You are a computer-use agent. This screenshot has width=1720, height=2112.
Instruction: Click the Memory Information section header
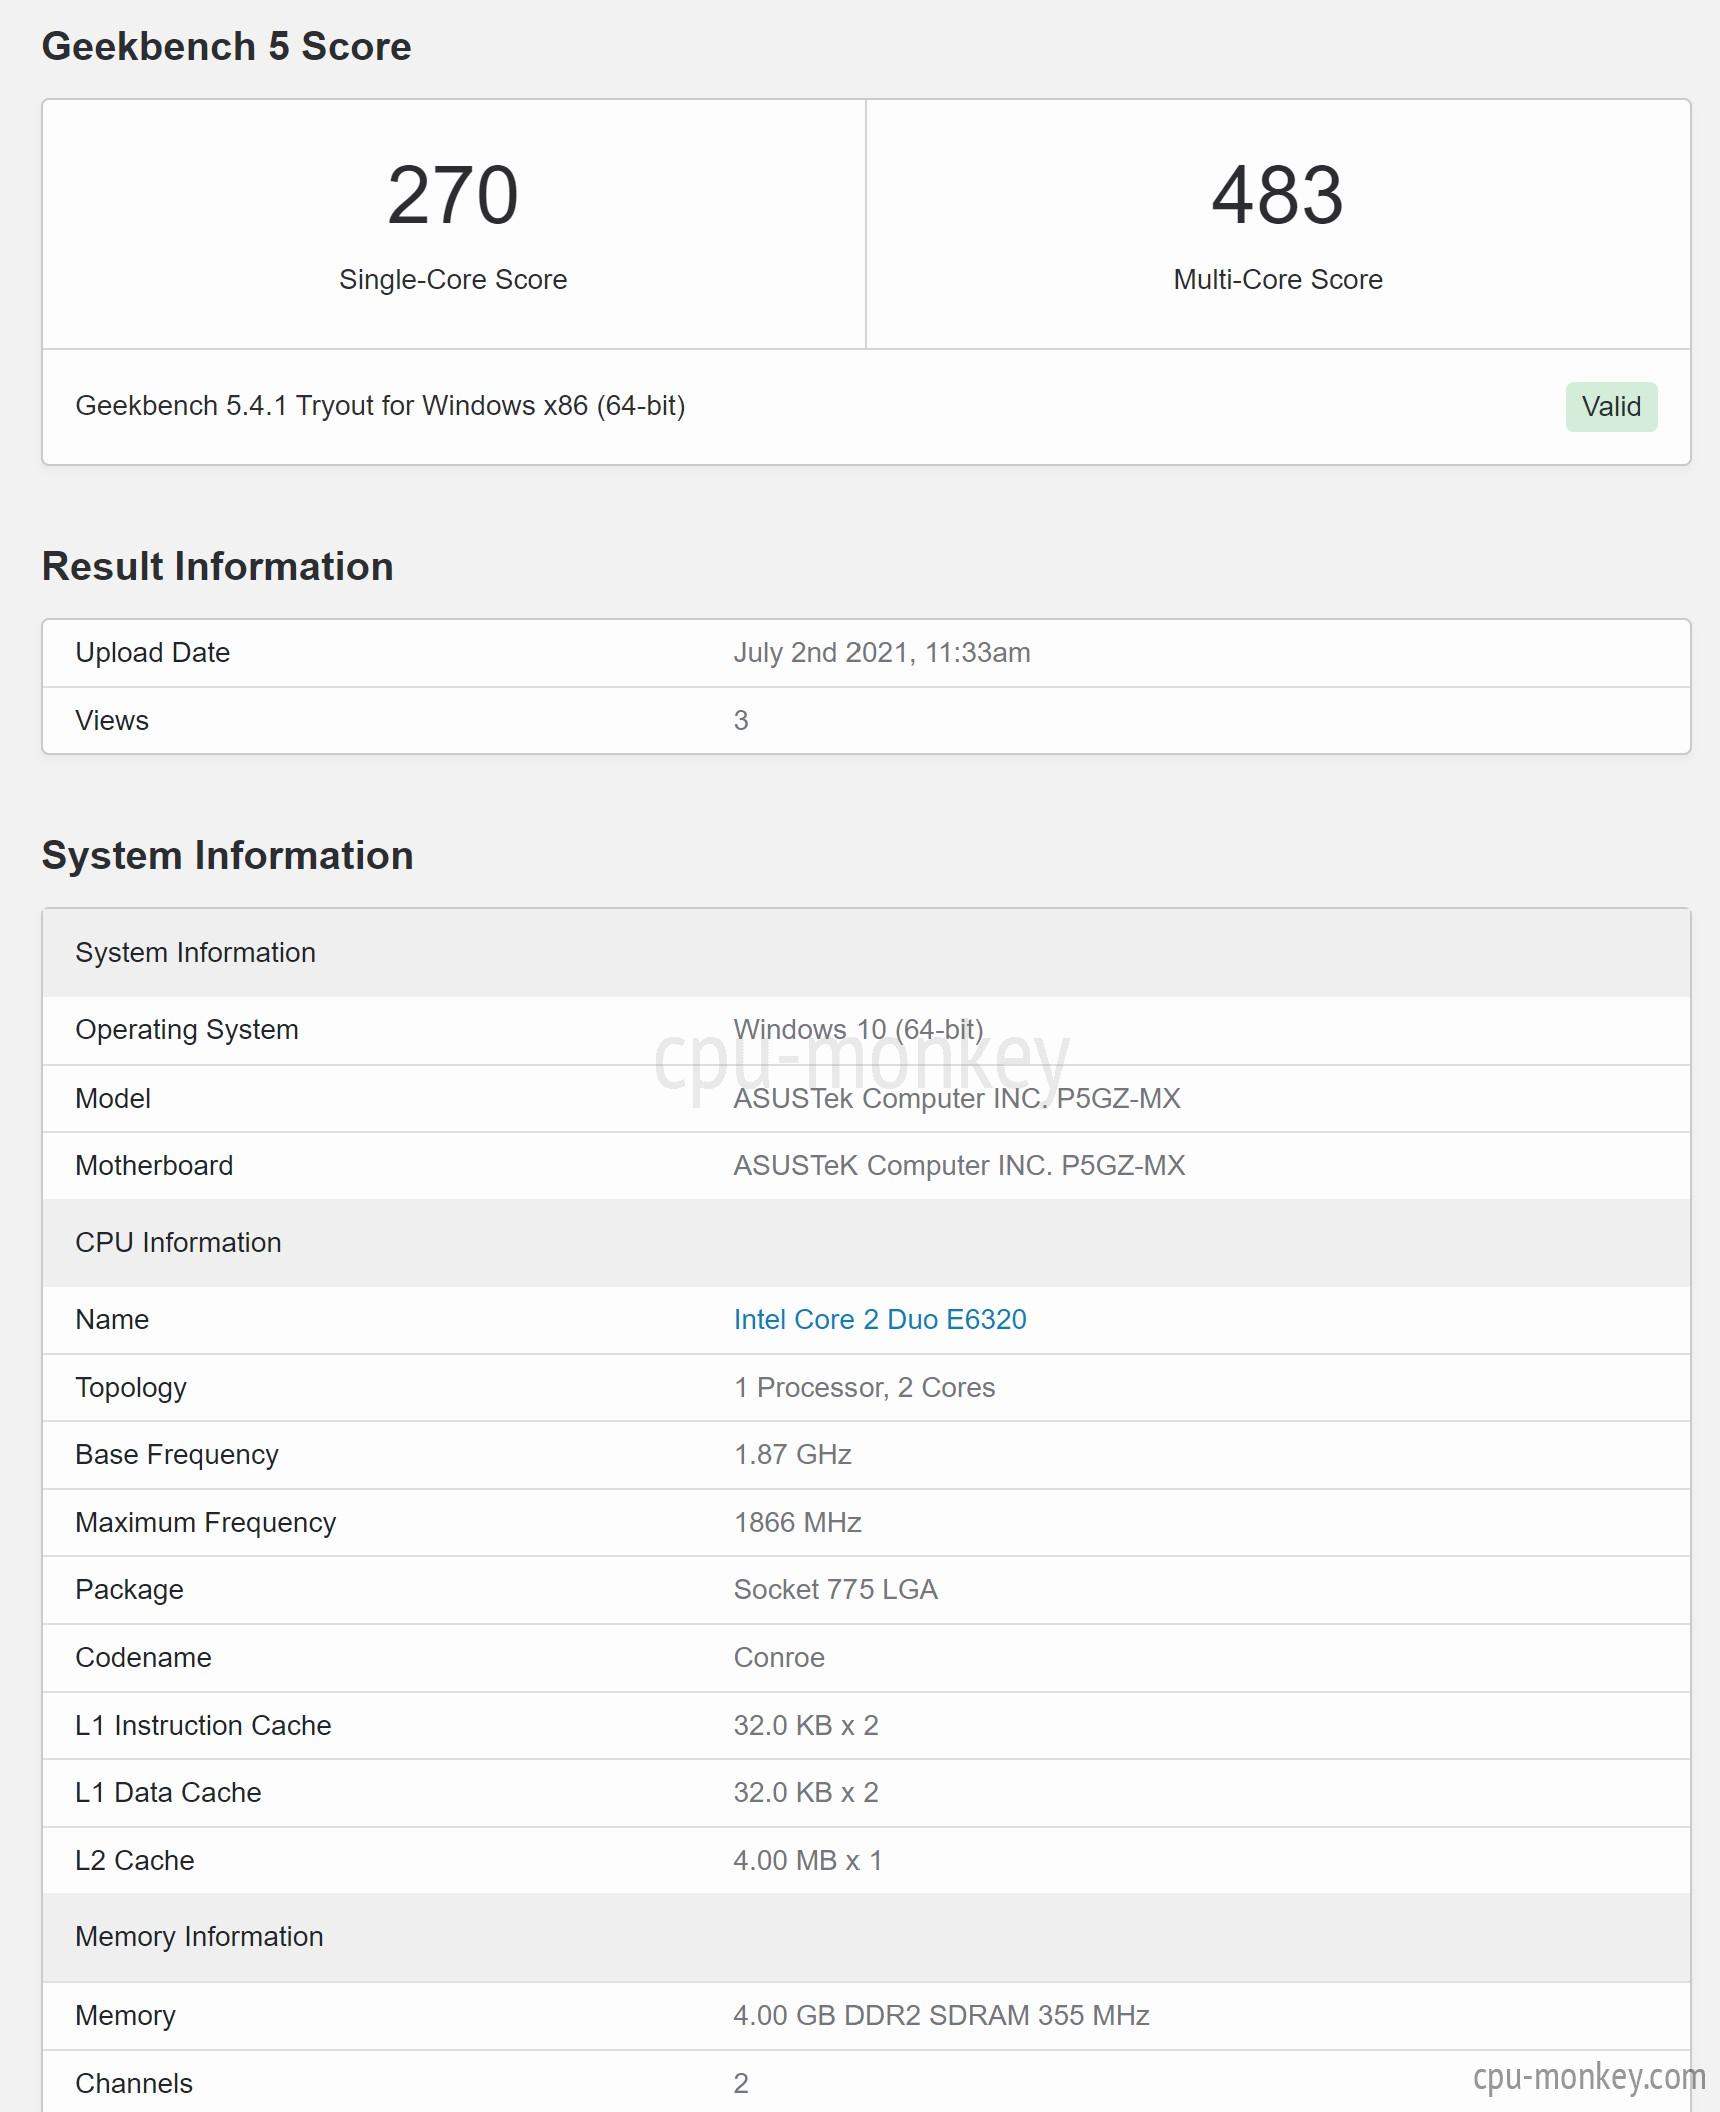pos(866,1937)
